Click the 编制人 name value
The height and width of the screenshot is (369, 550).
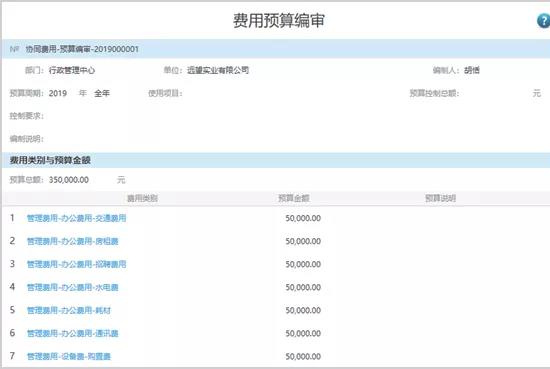pos(472,71)
